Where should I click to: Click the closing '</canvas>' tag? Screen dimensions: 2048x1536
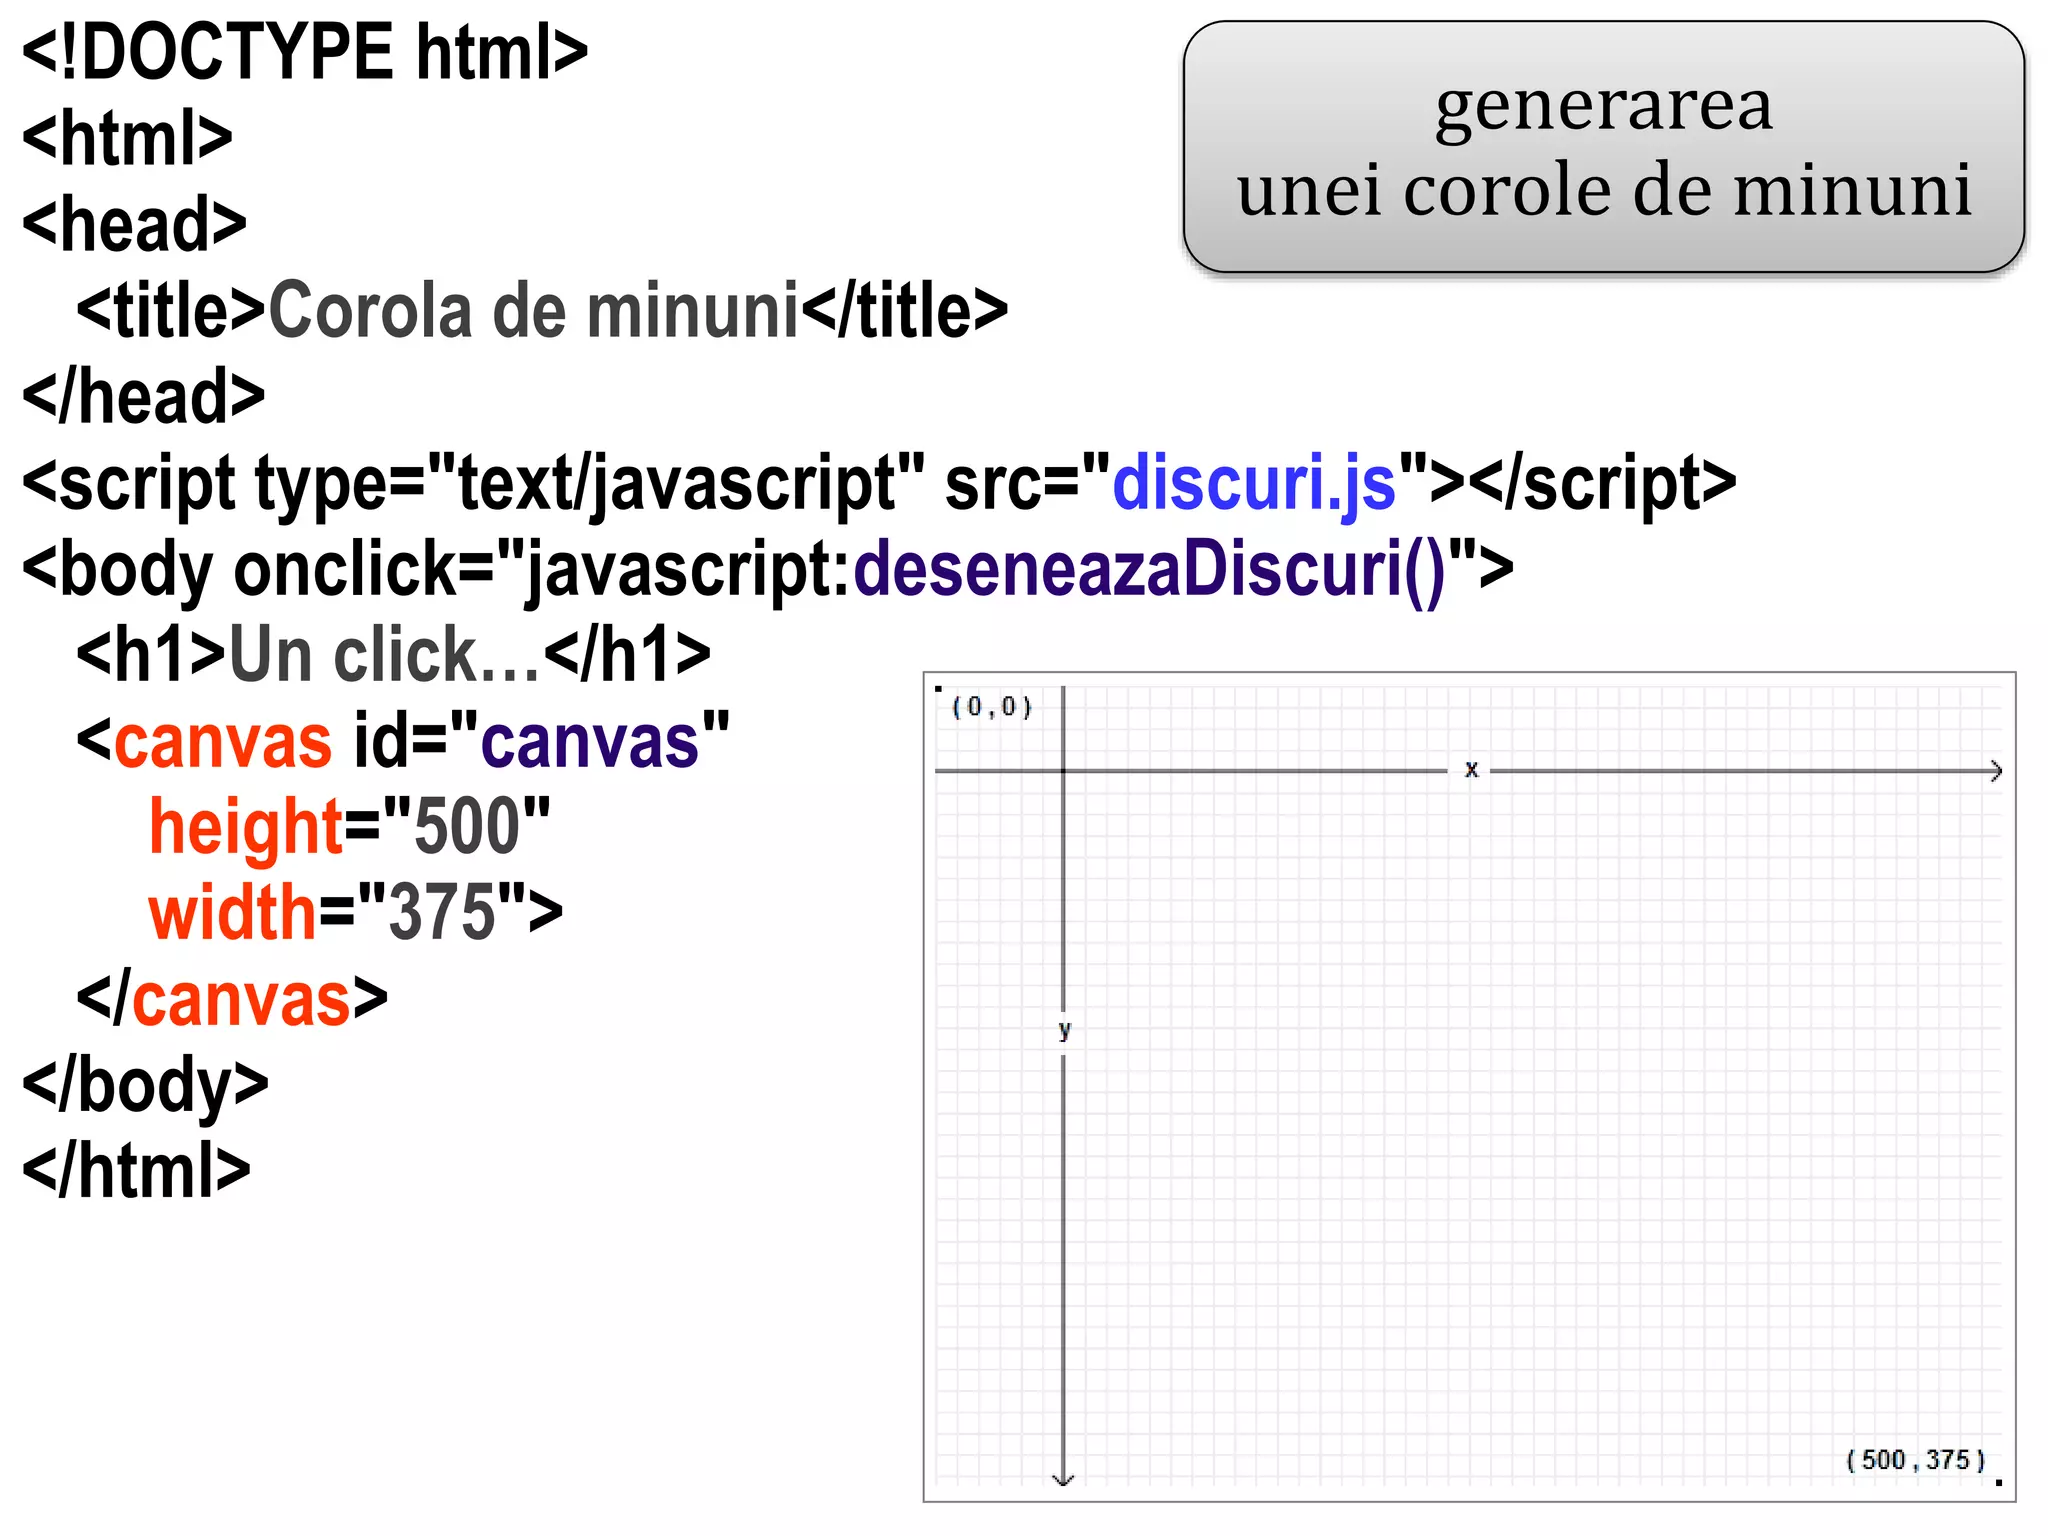tap(232, 999)
